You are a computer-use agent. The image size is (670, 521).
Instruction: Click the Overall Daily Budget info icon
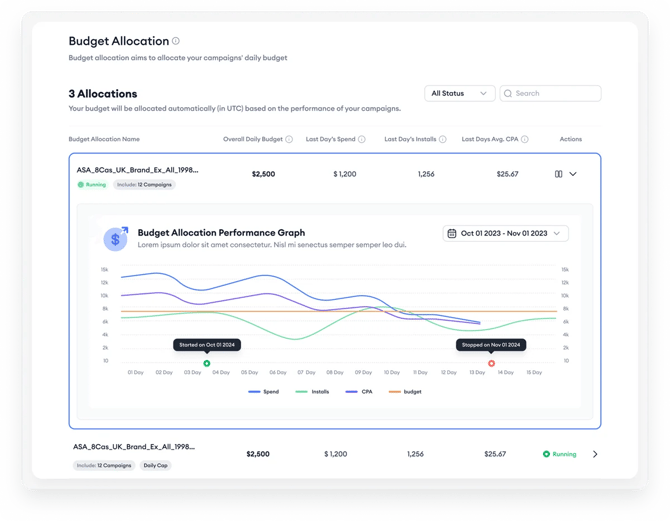[x=289, y=140]
